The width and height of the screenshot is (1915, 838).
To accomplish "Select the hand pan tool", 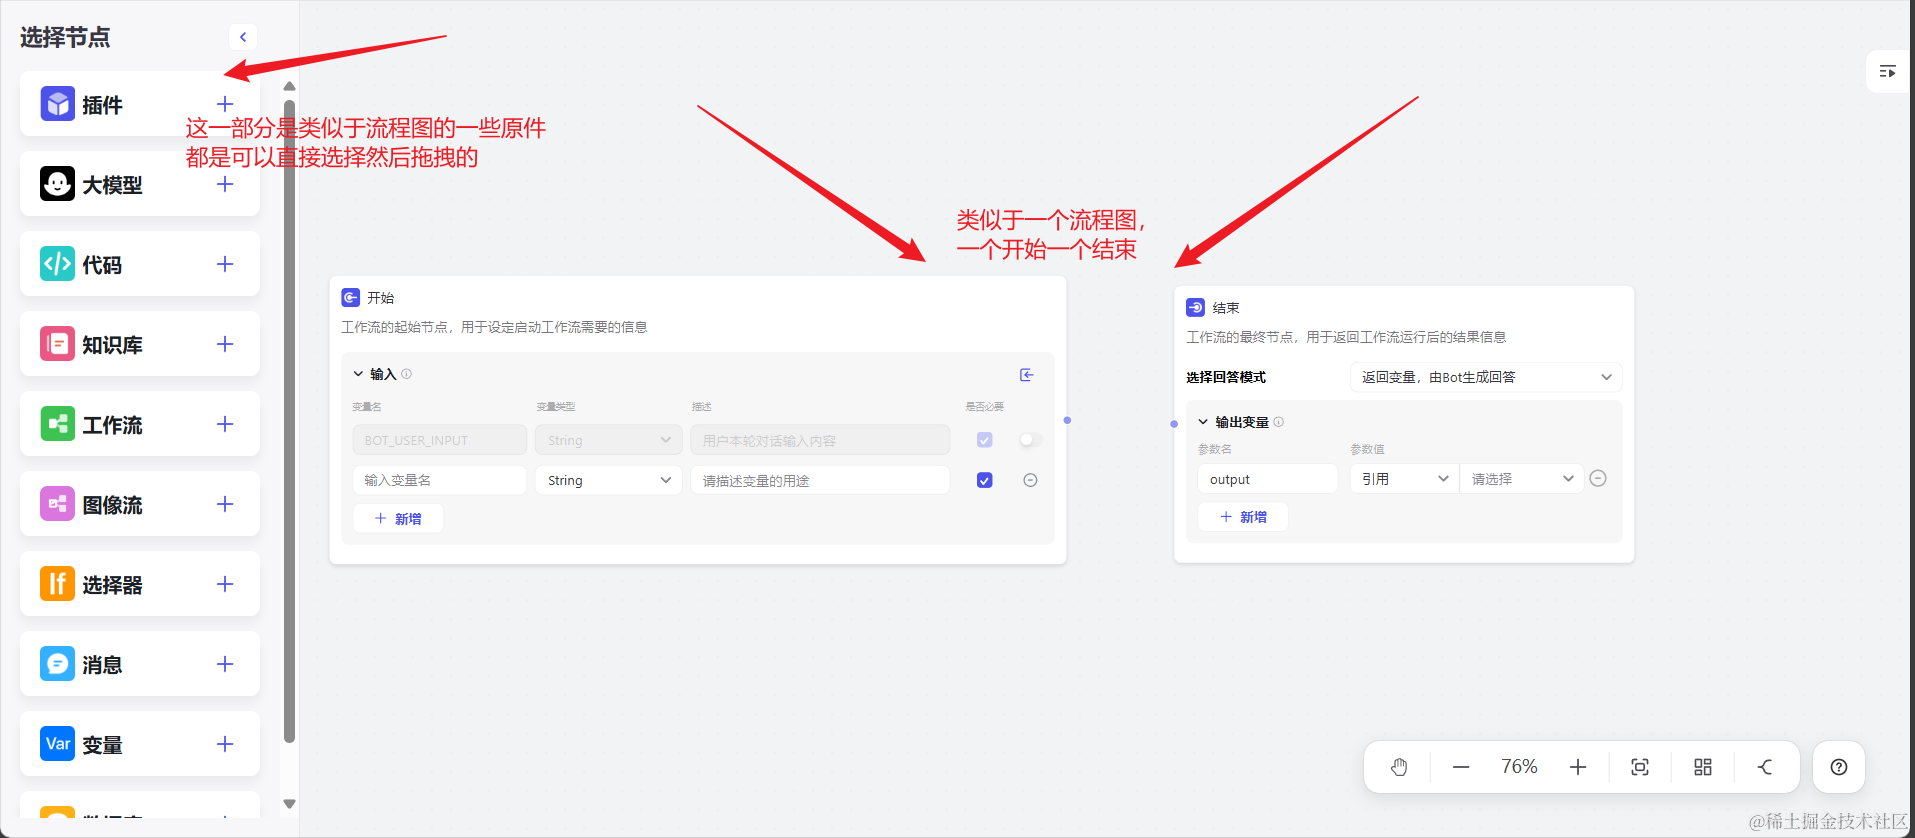I will coord(1399,767).
